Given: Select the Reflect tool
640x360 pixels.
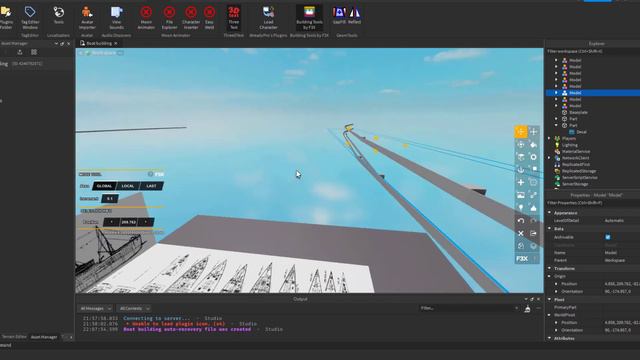Looking at the screenshot, I should click(354, 15).
